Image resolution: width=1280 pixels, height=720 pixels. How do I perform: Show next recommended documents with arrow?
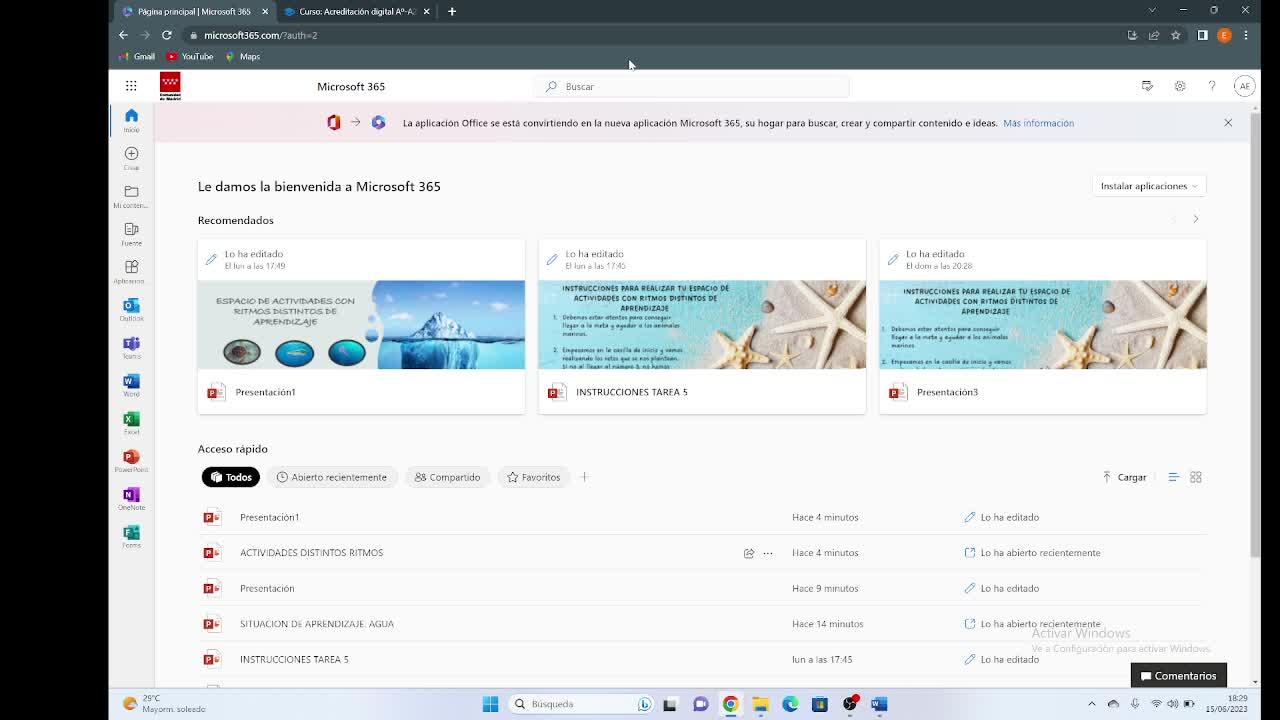coord(1195,219)
